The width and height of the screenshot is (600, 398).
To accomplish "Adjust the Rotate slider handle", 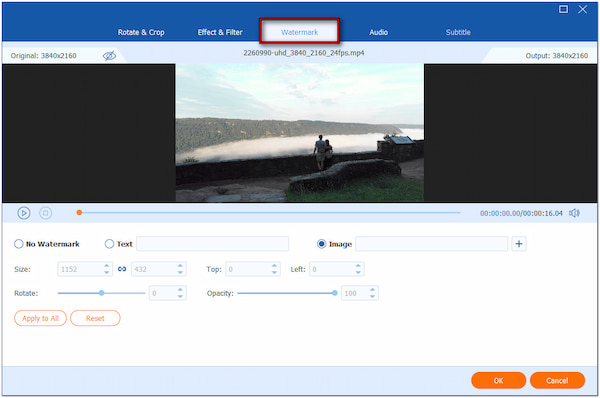I will [x=101, y=293].
